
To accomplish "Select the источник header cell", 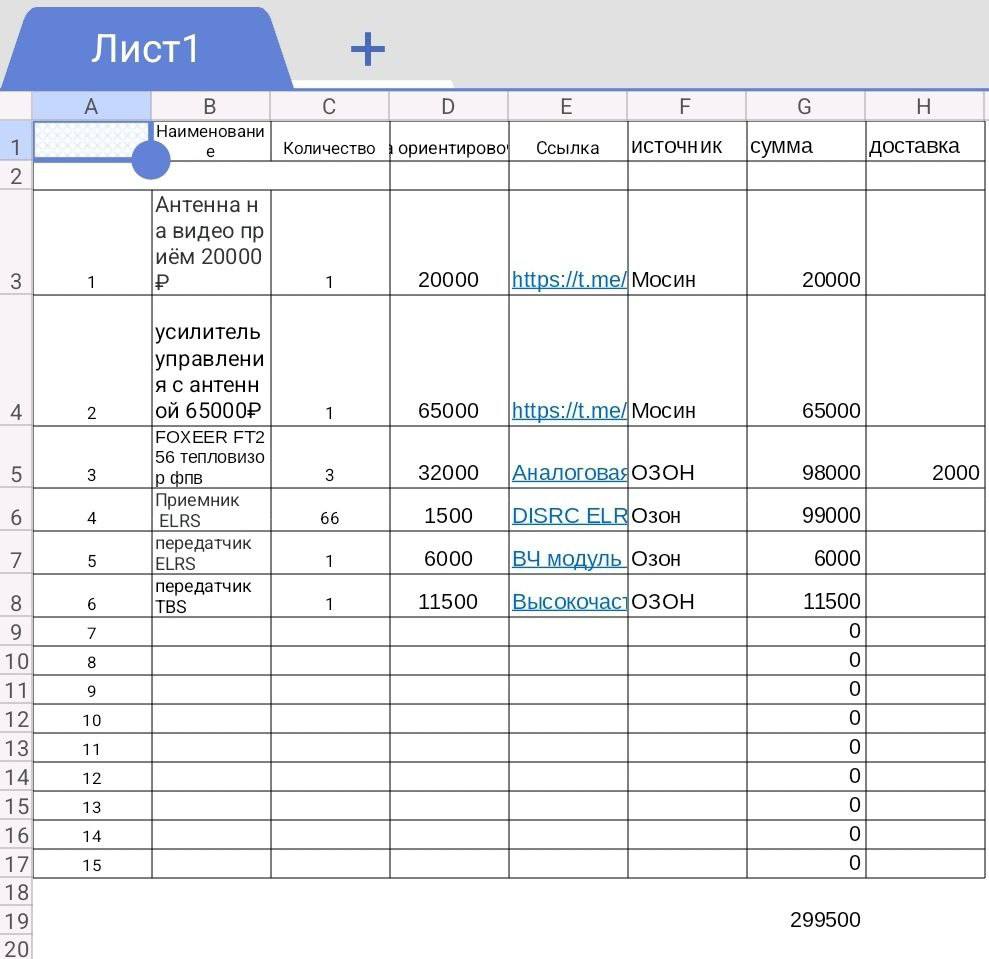I will pos(688,141).
